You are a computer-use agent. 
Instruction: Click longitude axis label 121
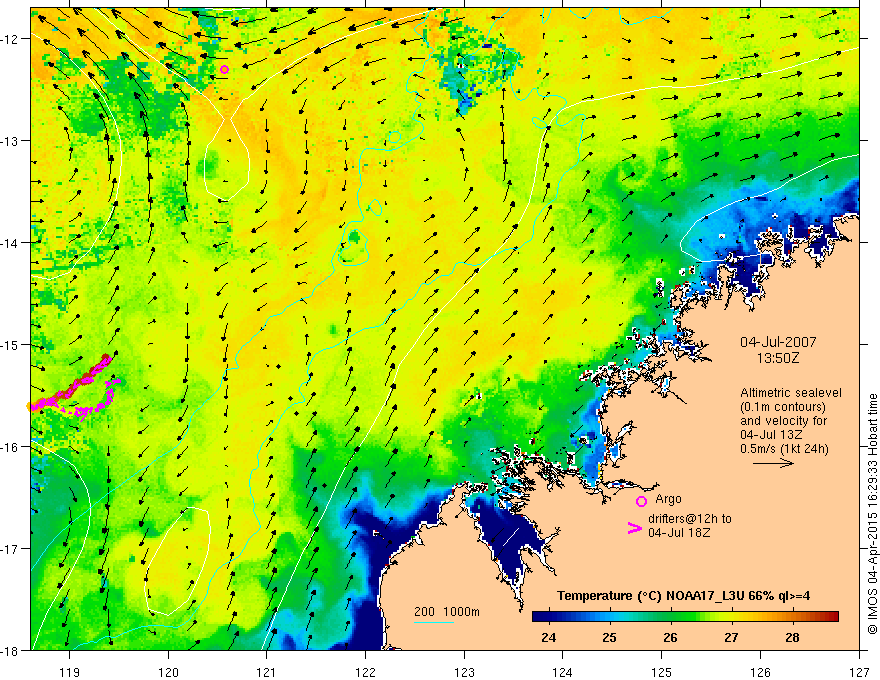[267, 672]
